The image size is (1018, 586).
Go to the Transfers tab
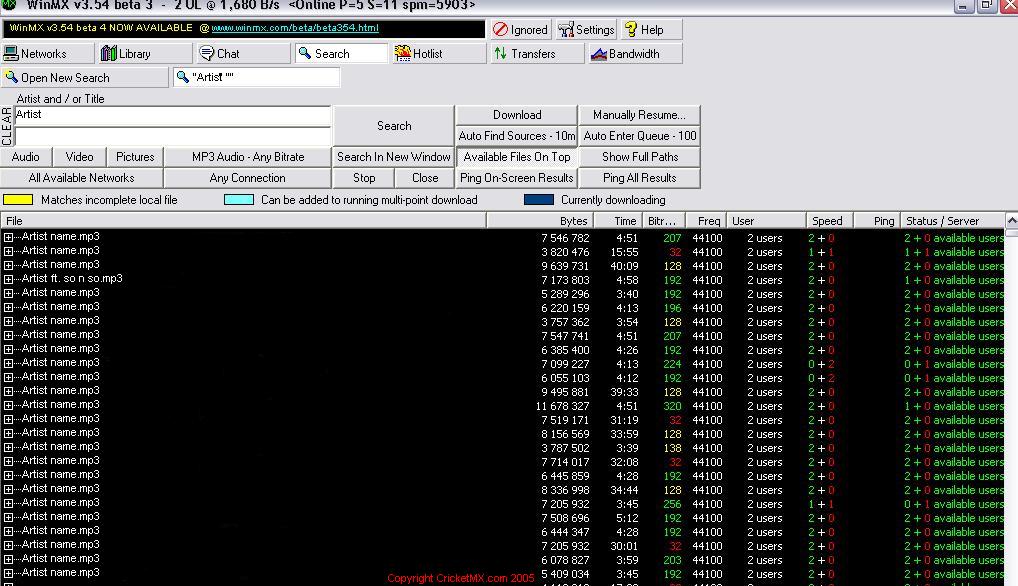(x=536, y=54)
